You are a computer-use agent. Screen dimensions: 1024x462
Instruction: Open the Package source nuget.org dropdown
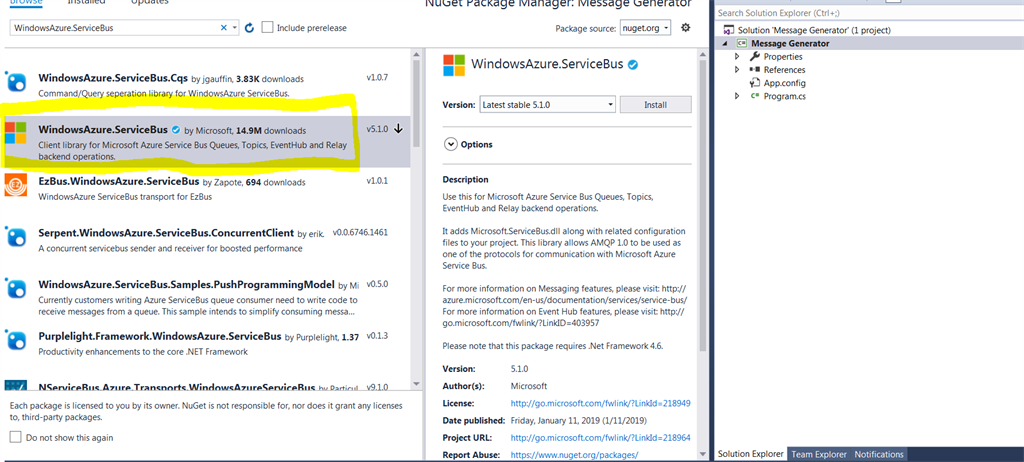coord(645,28)
